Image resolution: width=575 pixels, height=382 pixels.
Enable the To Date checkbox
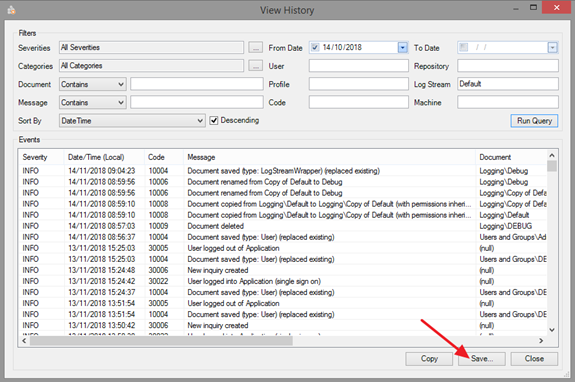[x=464, y=47]
